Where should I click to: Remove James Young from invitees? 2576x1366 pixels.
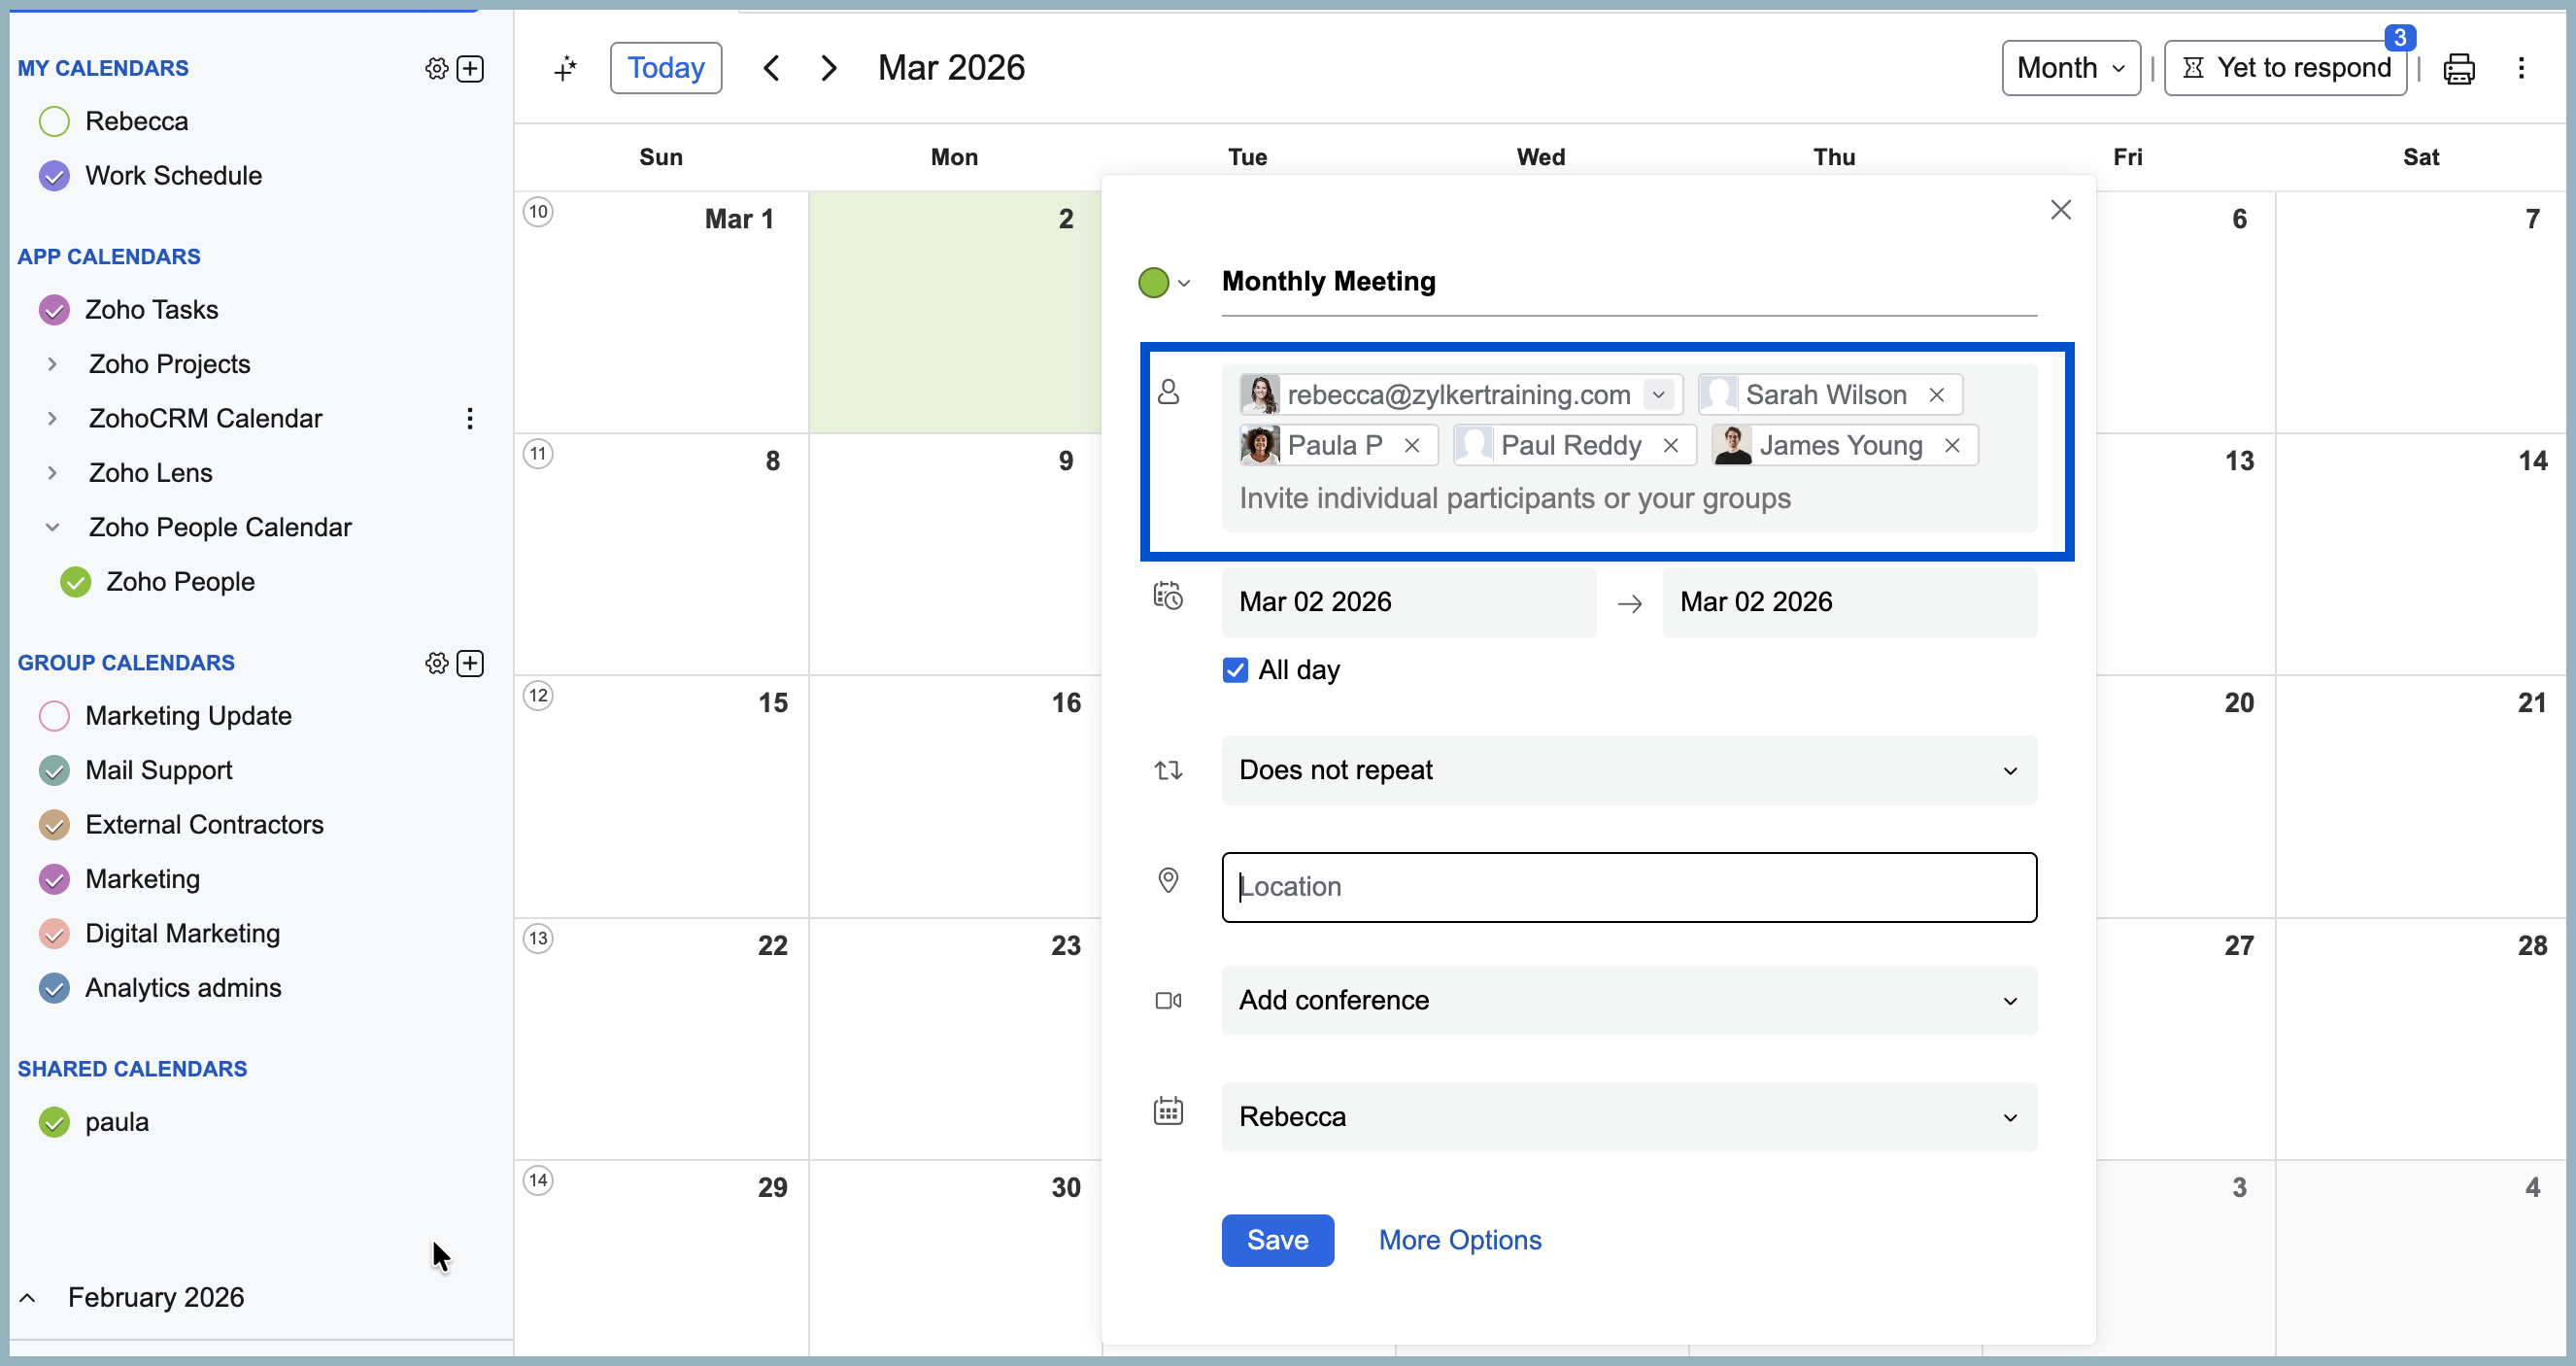click(x=1952, y=446)
